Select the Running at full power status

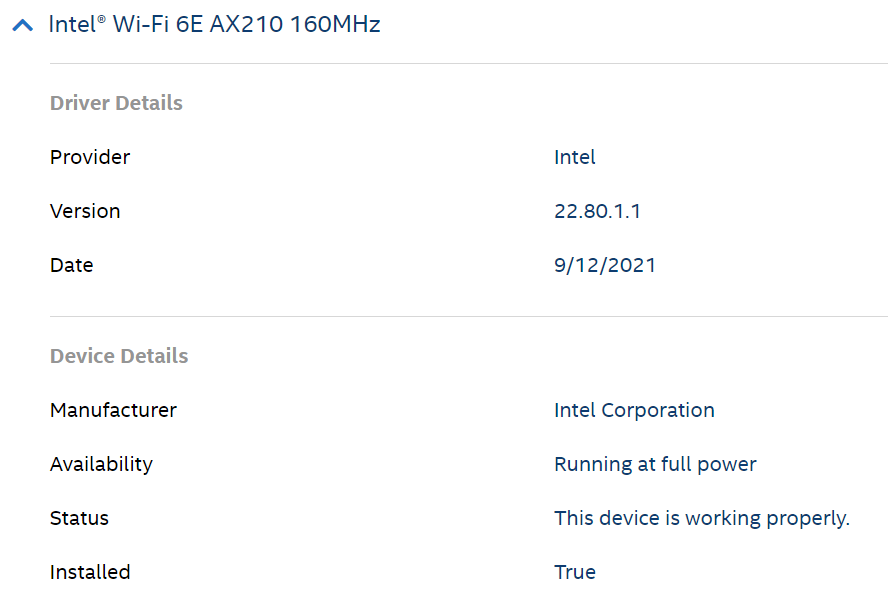tap(656, 464)
